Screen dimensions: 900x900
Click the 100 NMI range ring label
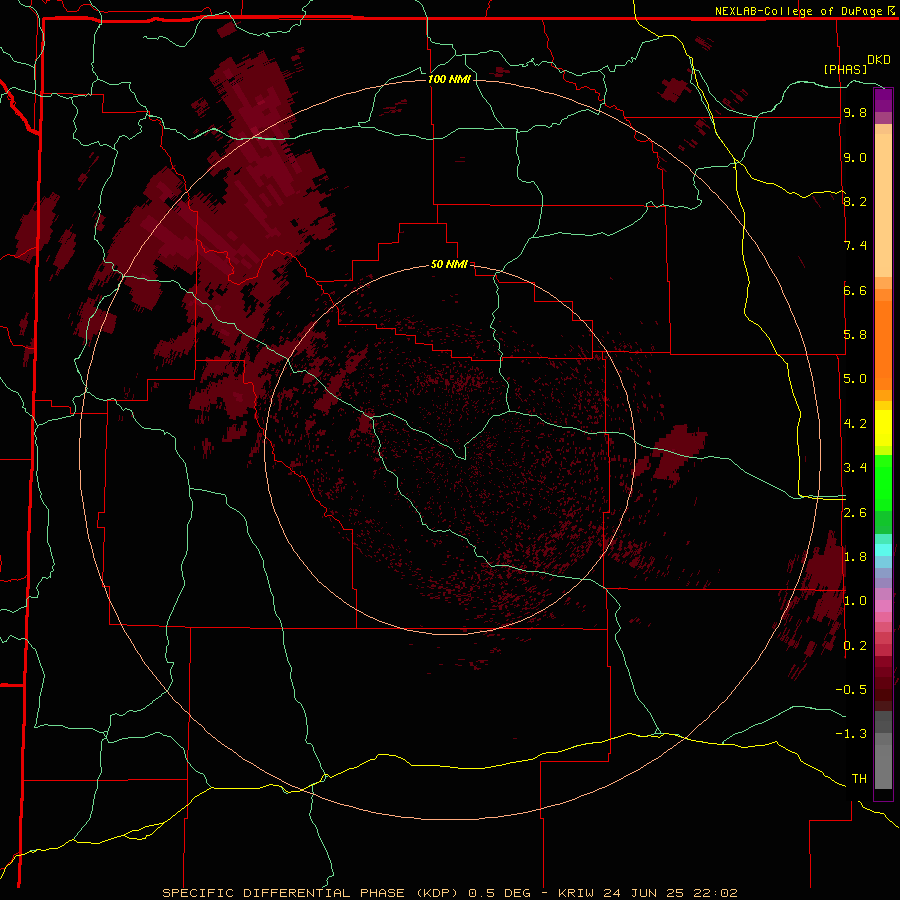[x=449, y=79]
